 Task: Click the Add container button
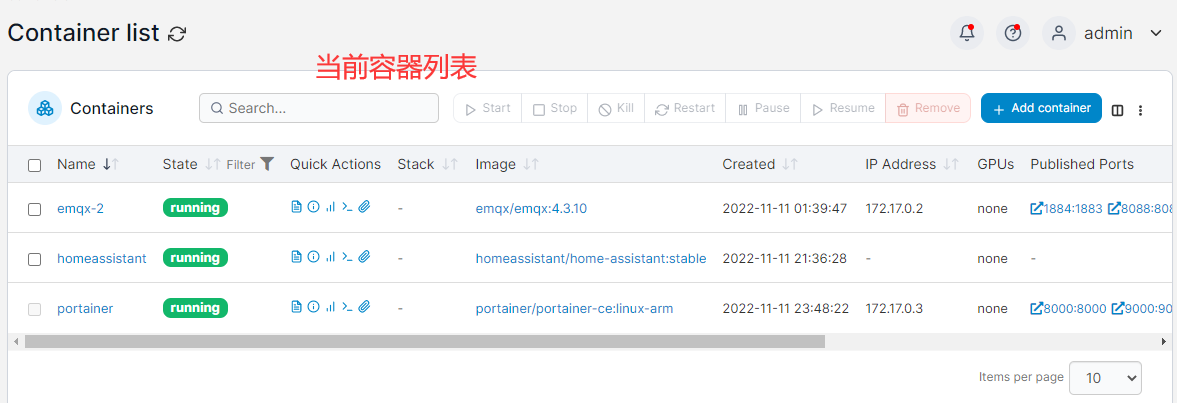1041,108
